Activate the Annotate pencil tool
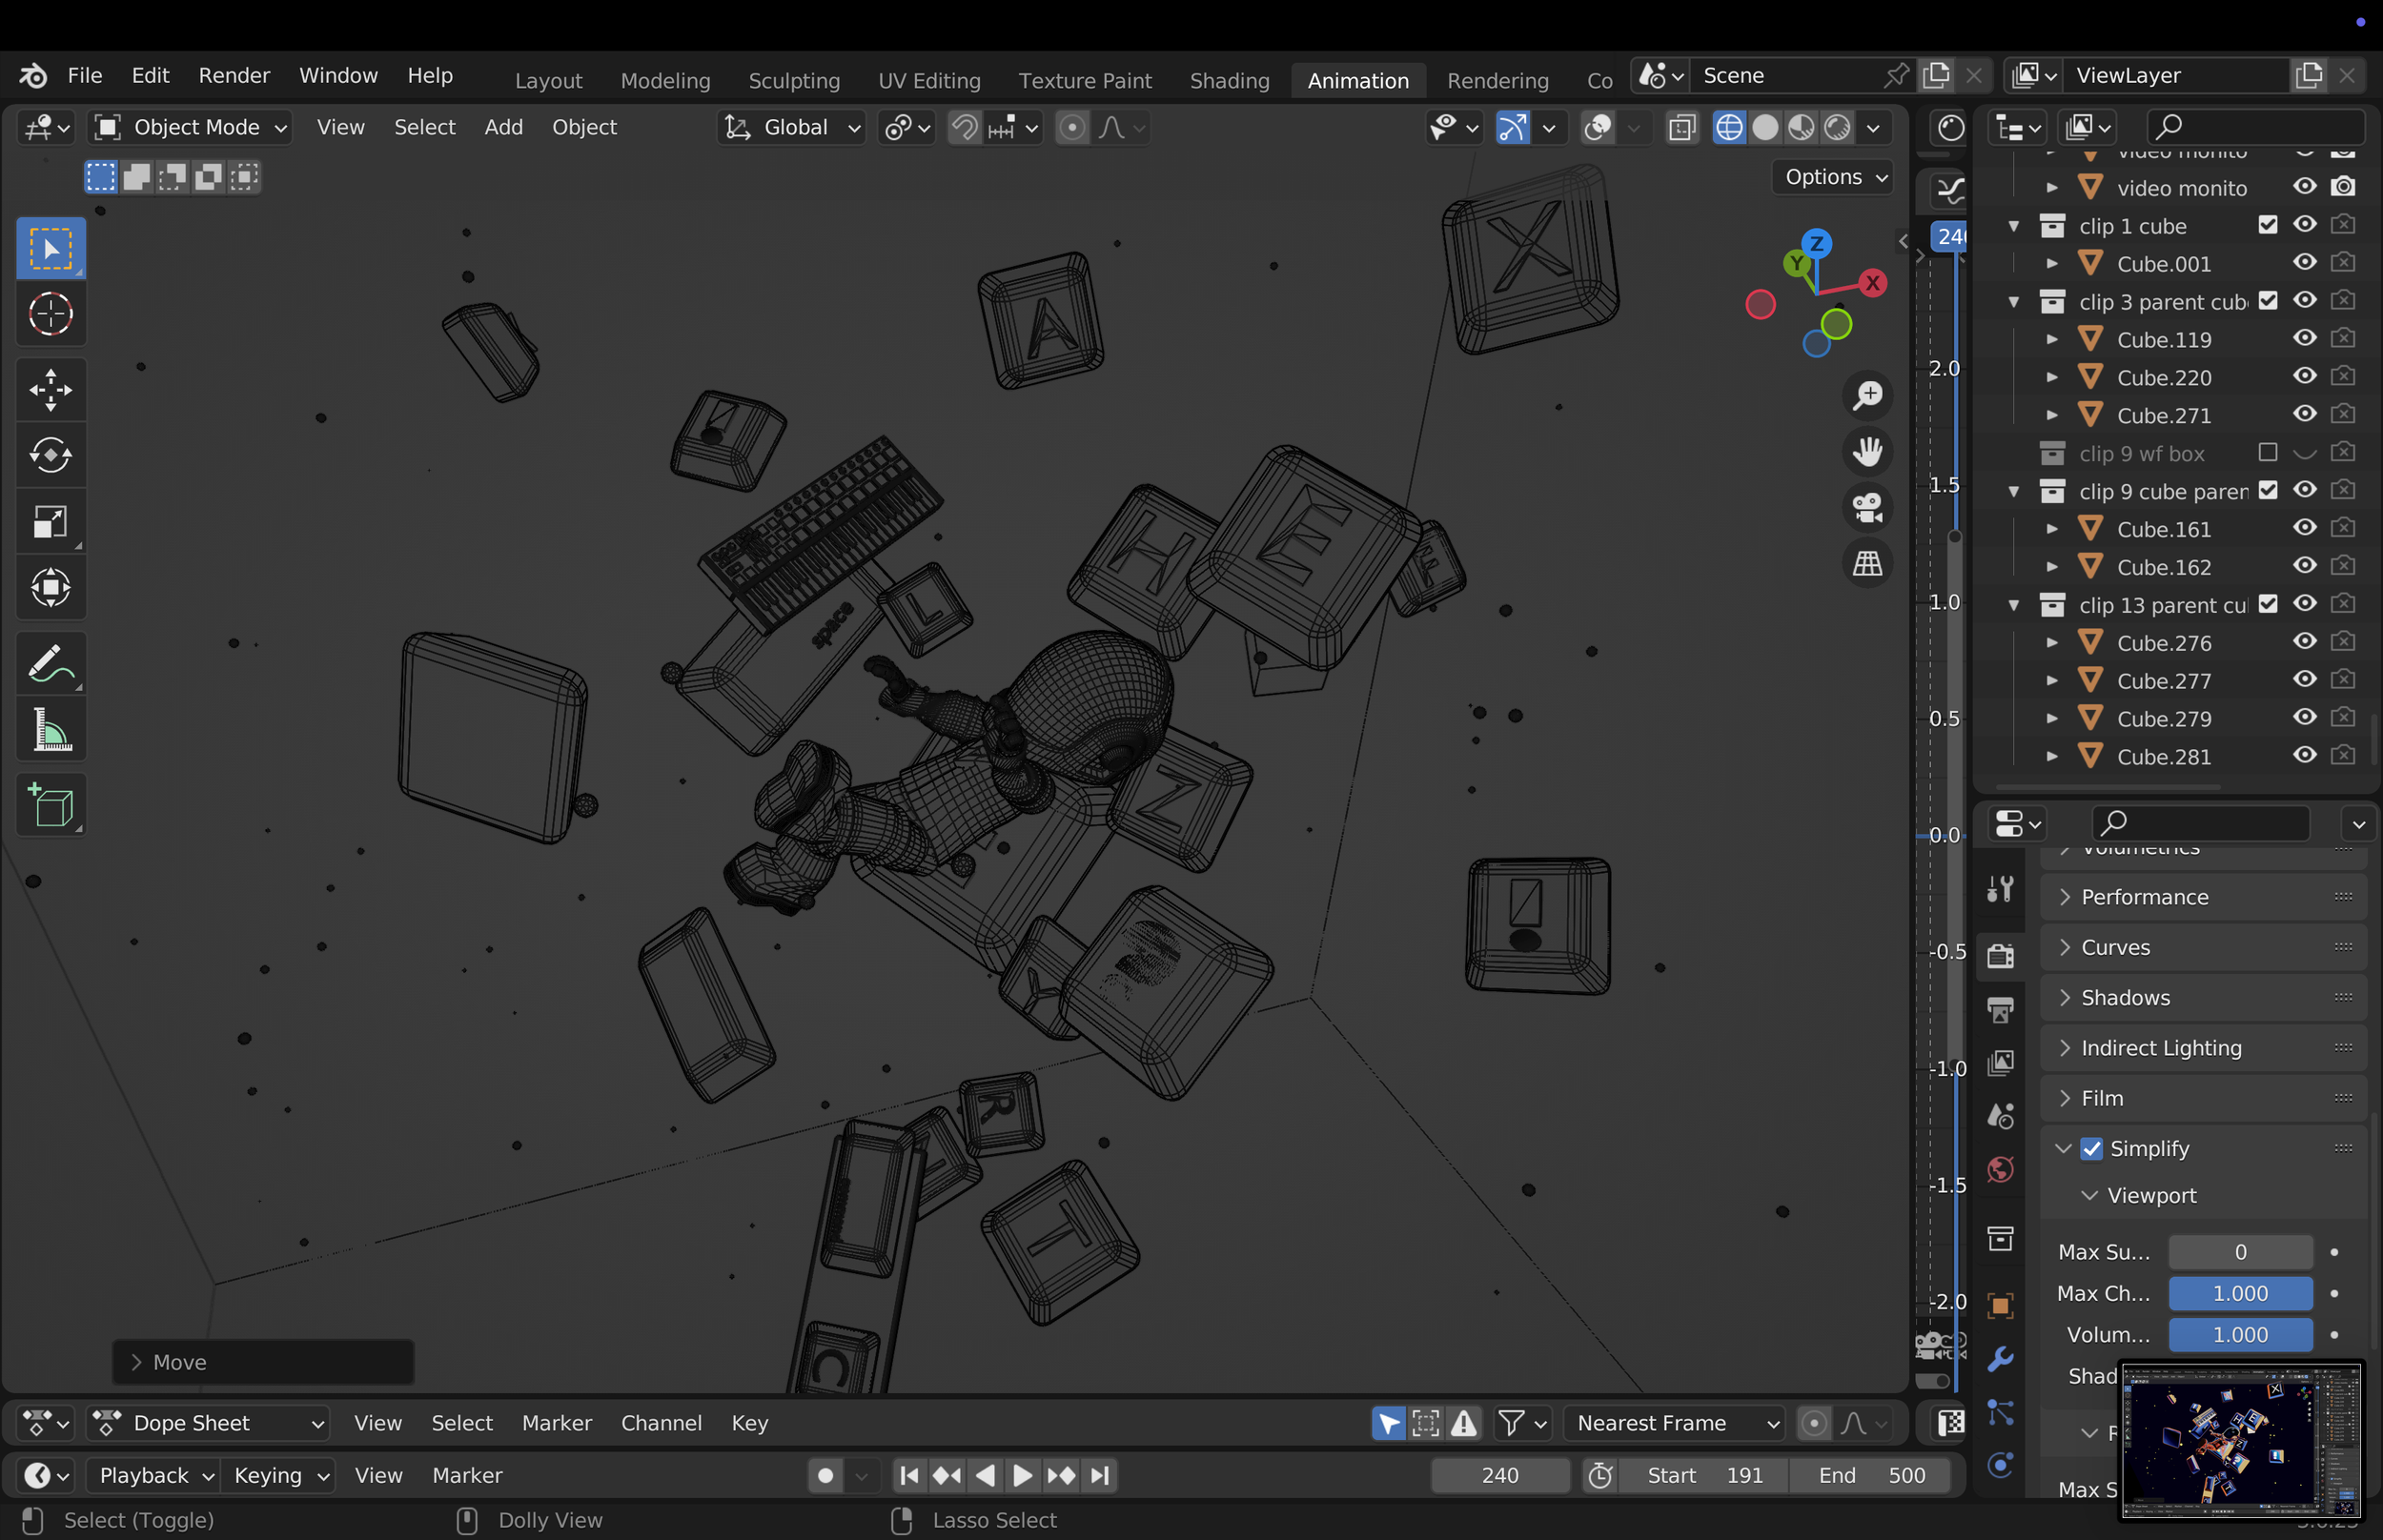The image size is (2383, 1540). [x=50, y=663]
